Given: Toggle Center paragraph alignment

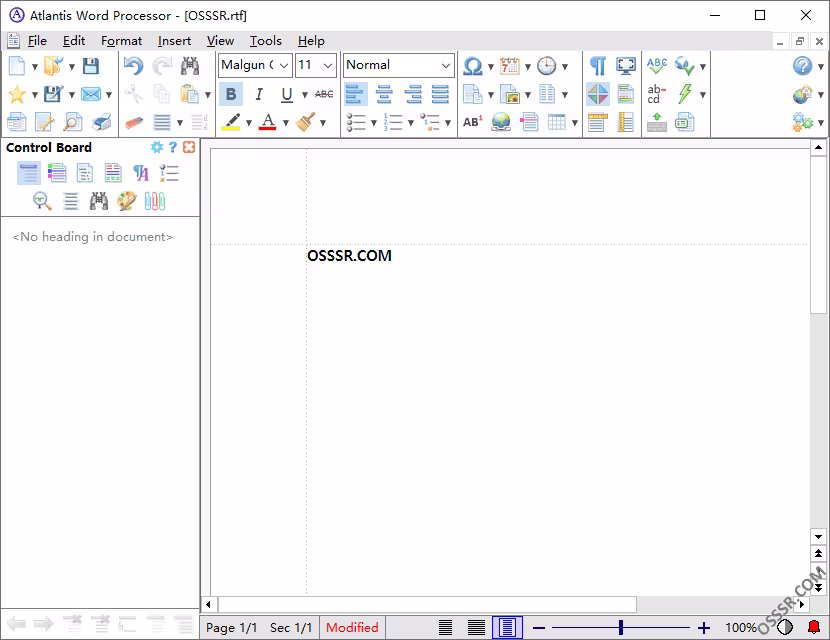Looking at the screenshot, I should tap(384, 94).
